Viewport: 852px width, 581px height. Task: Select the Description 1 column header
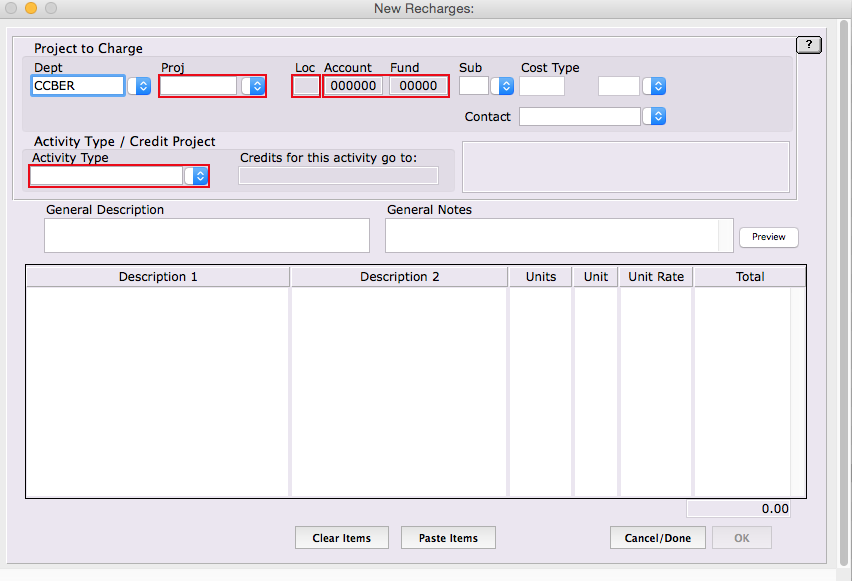click(158, 277)
